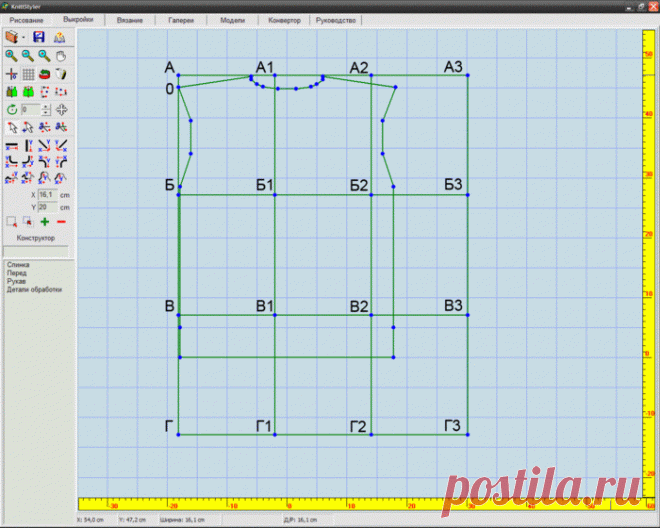Select the red and green tape ring icon
660x528 pixels.
(x=44, y=74)
